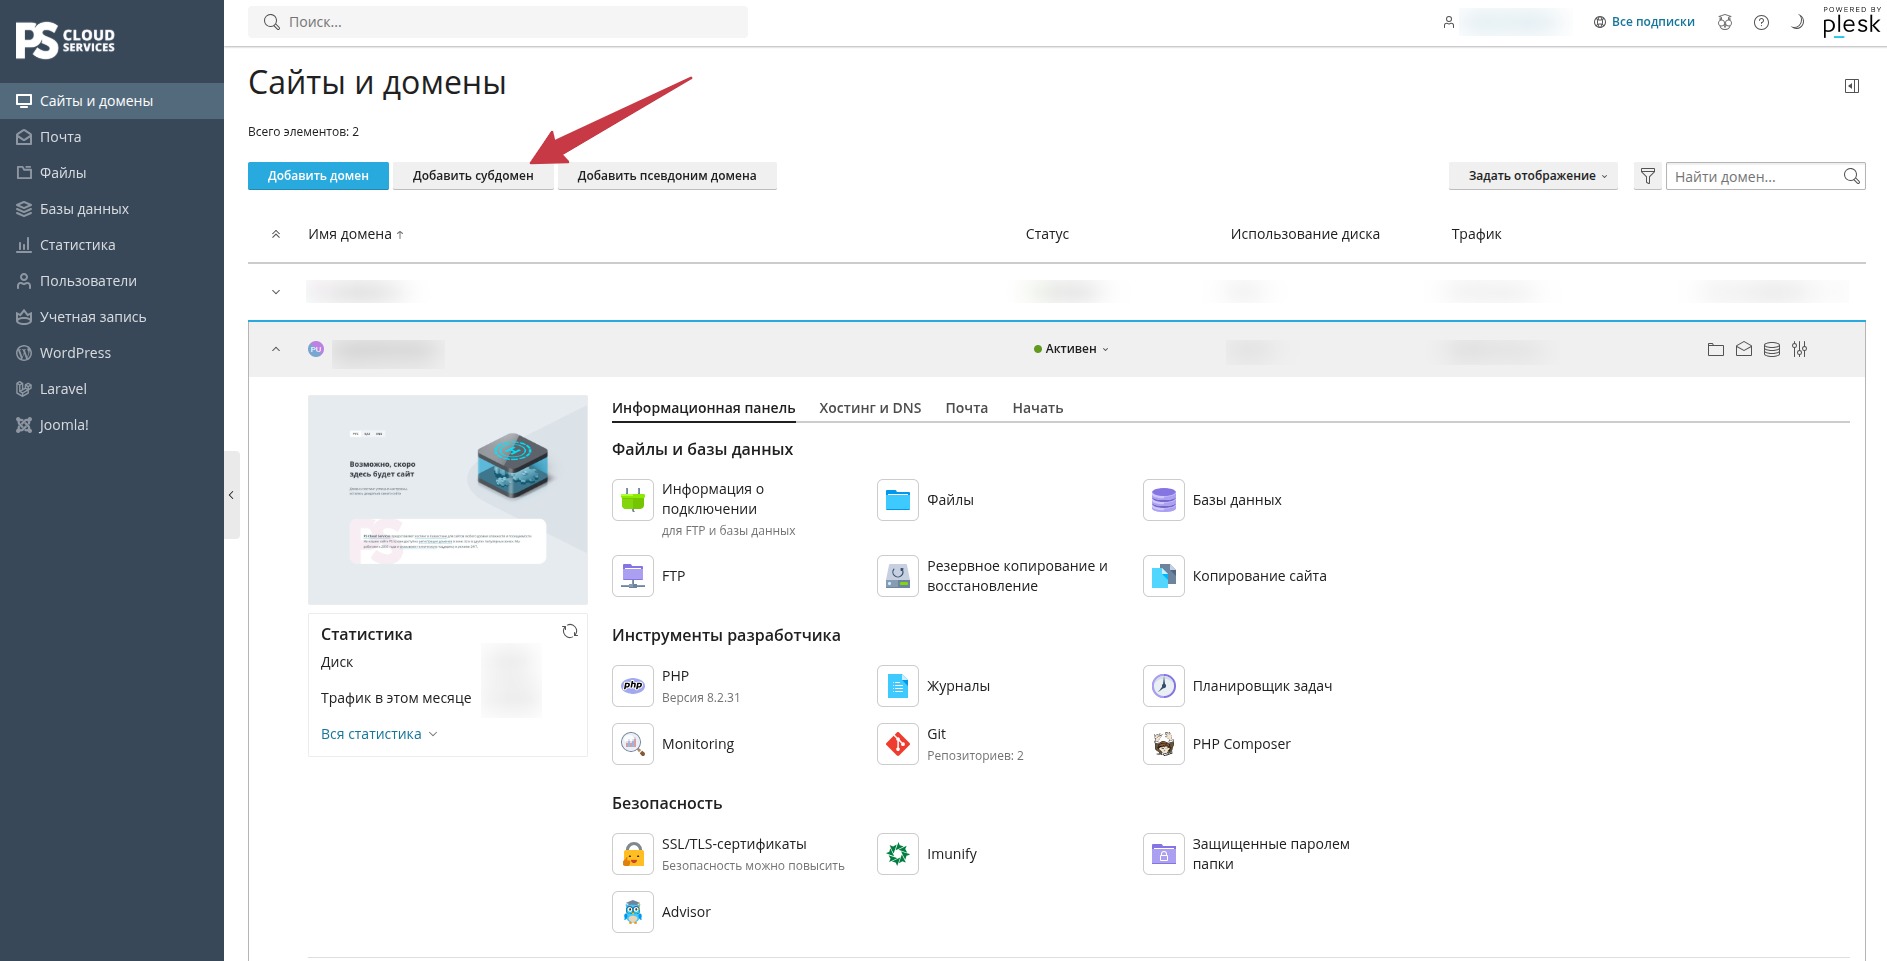Expand the first blurred domain row

(276, 292)
